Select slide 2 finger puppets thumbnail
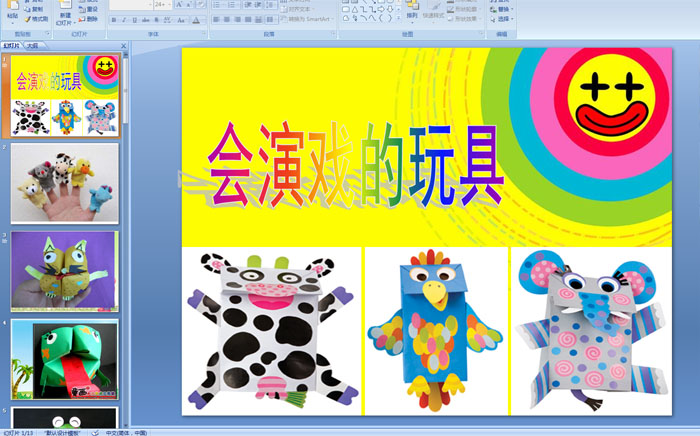Image resolution: width=700 pixels, height=436 pixels. pyautogui.click(x=65, y=183)
